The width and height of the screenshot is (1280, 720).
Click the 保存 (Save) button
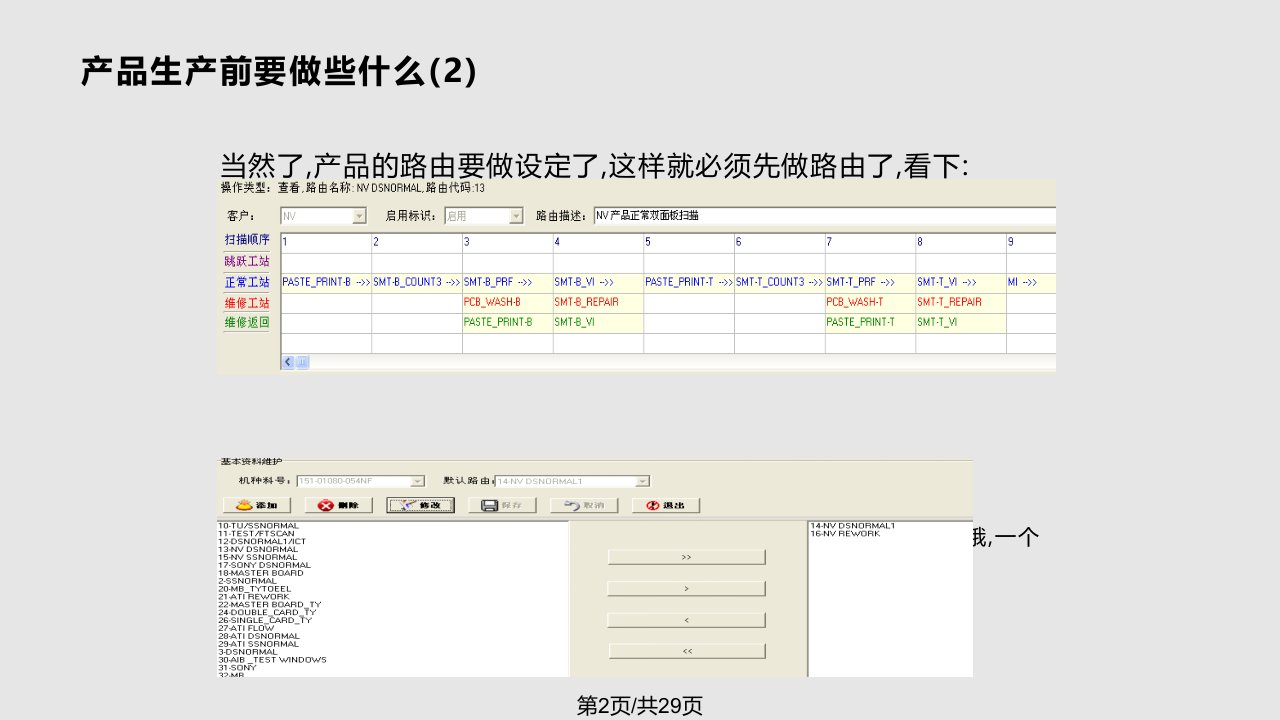pos(502,505)
